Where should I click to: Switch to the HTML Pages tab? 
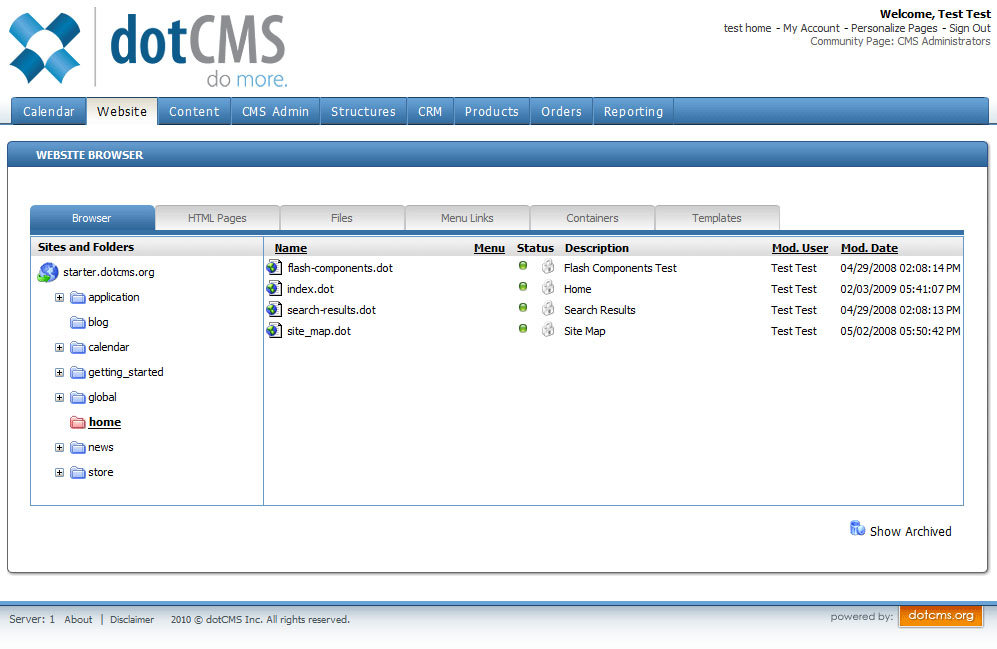click(x=217, y=218)
